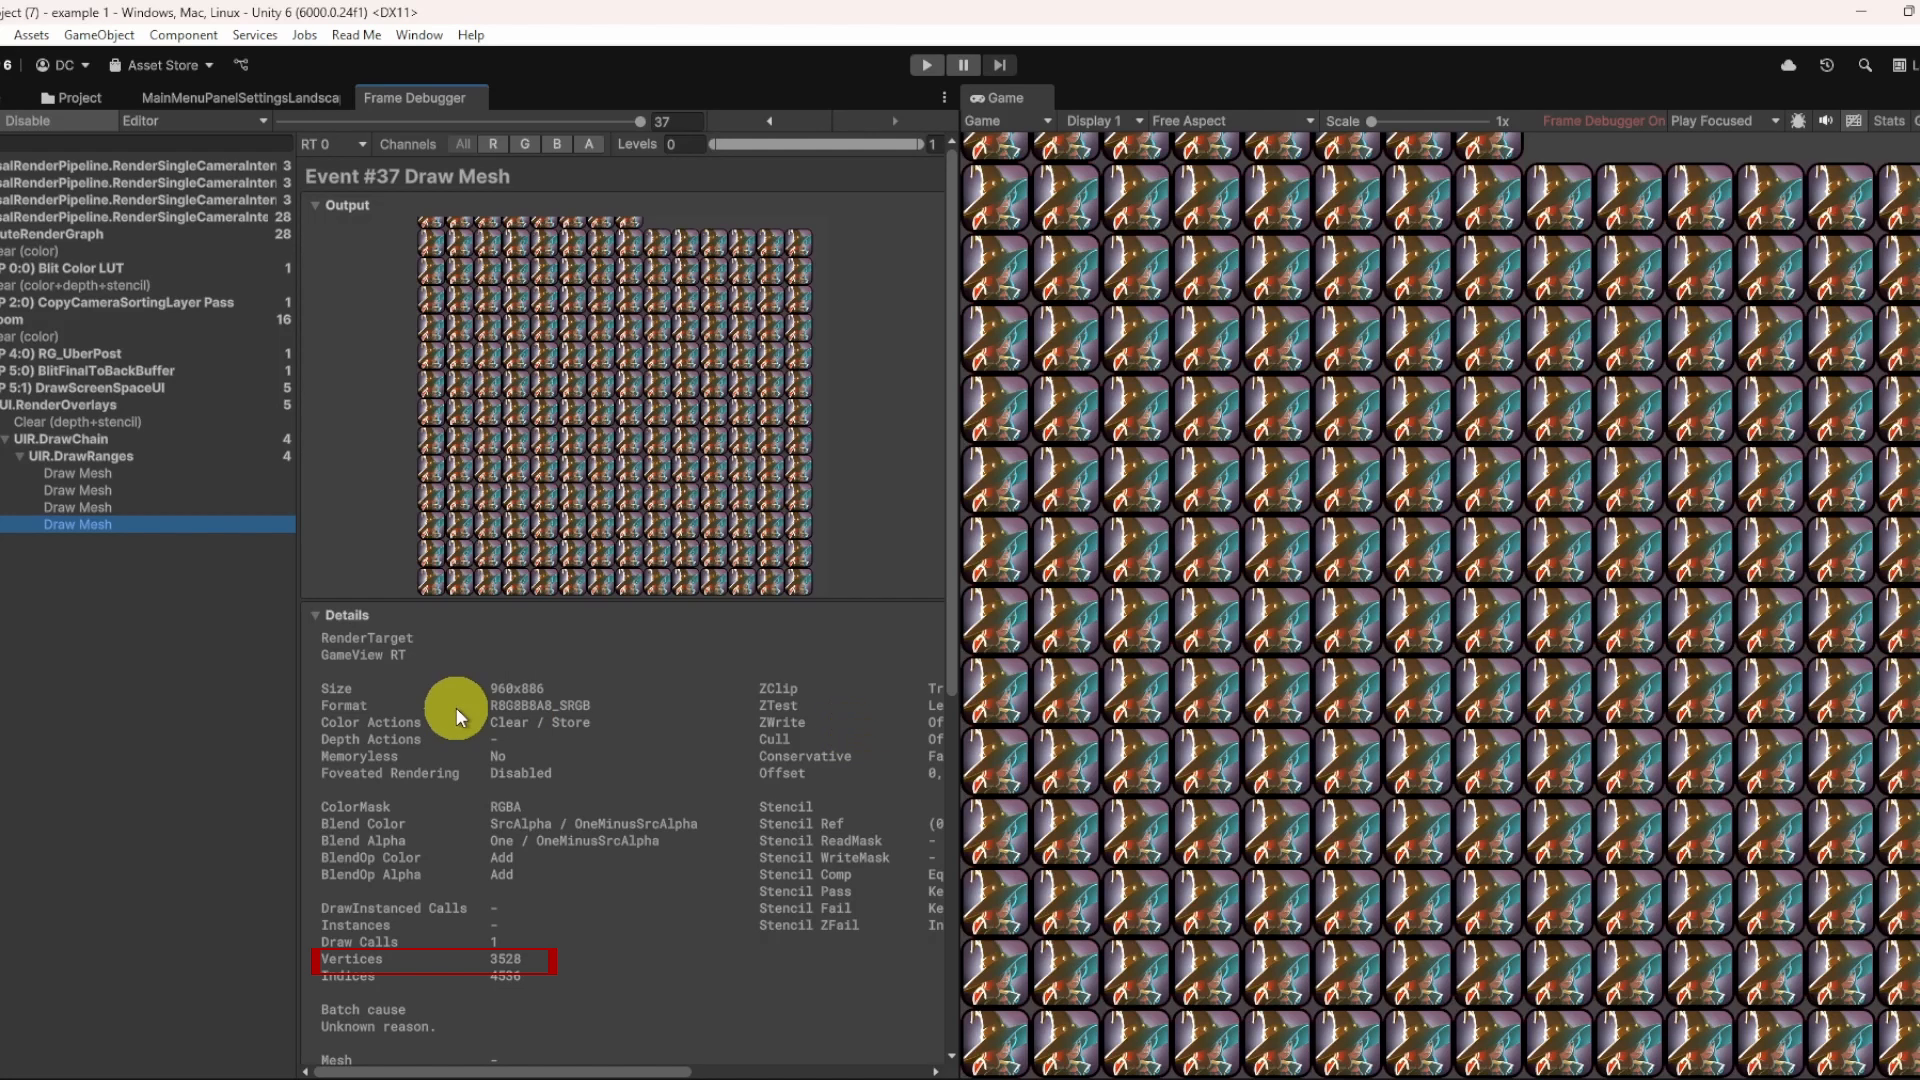Open the Stats overlay in Game view
The height and width of the screenshot is (1080, 1920).
[1890, 120]
